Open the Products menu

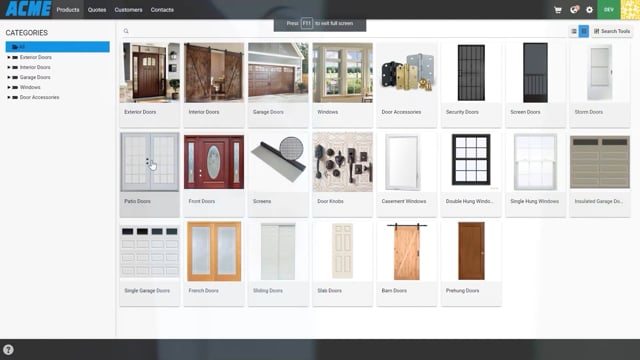click(x=68, y=9)
